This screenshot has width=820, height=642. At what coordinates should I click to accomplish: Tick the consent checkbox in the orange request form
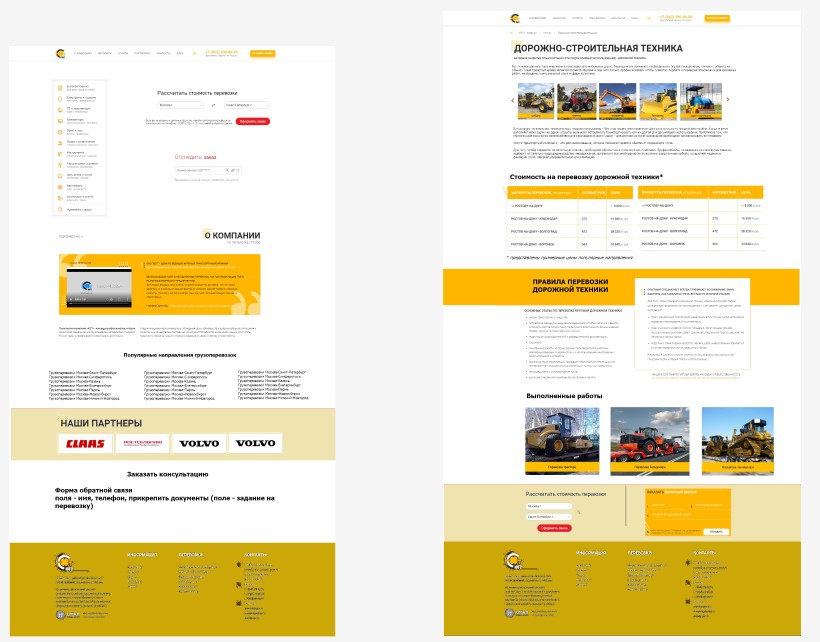[x=649, y=530]
